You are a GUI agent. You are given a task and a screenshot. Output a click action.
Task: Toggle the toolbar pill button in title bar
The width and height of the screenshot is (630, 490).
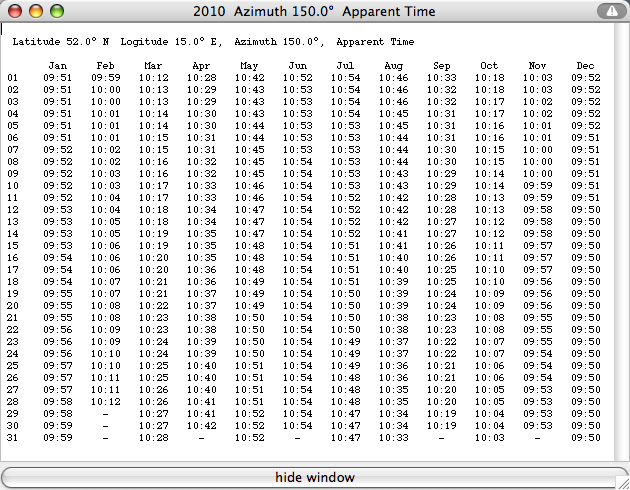click(611, 11)
